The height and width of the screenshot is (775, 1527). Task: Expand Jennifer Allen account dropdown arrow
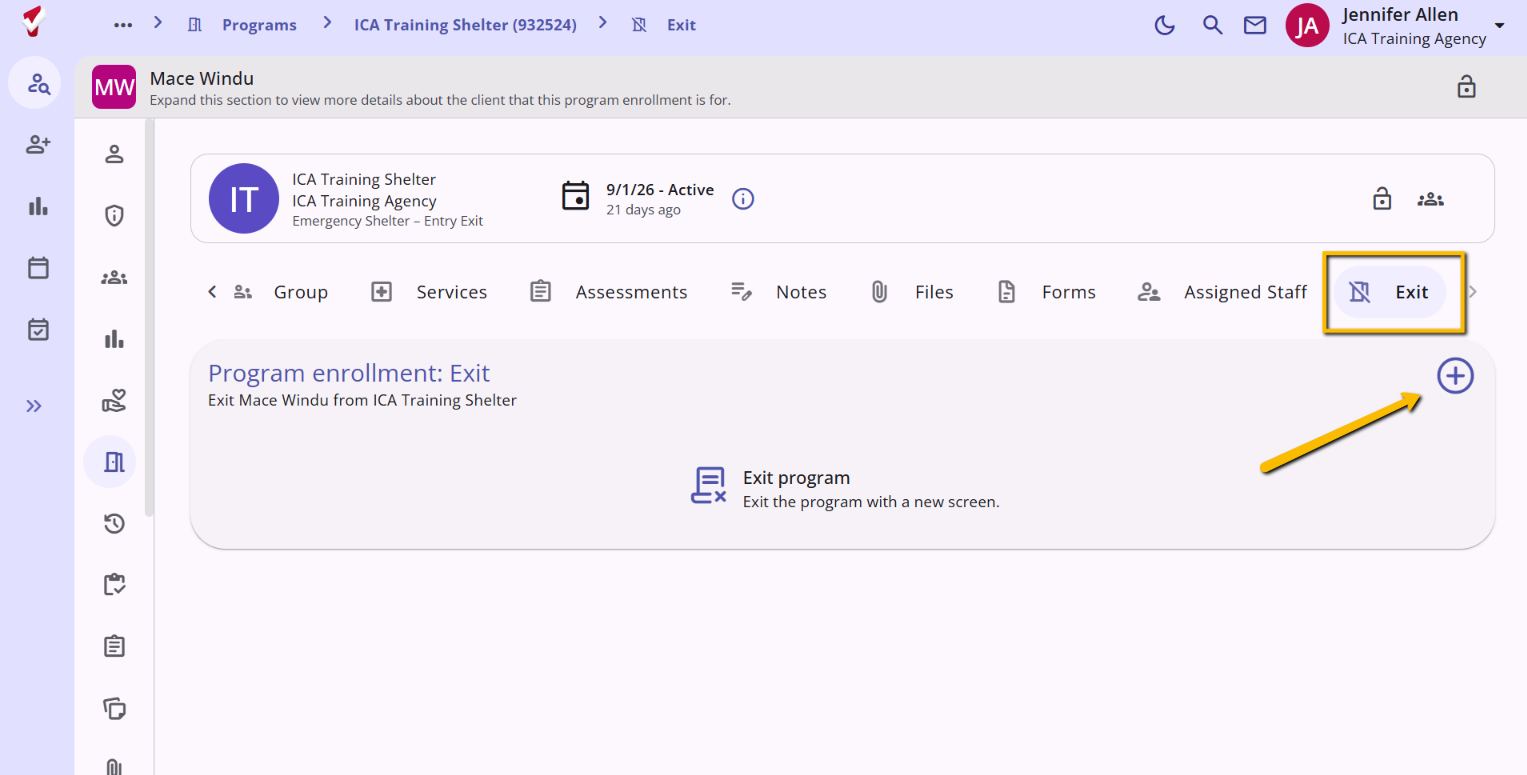point(1499,25)
